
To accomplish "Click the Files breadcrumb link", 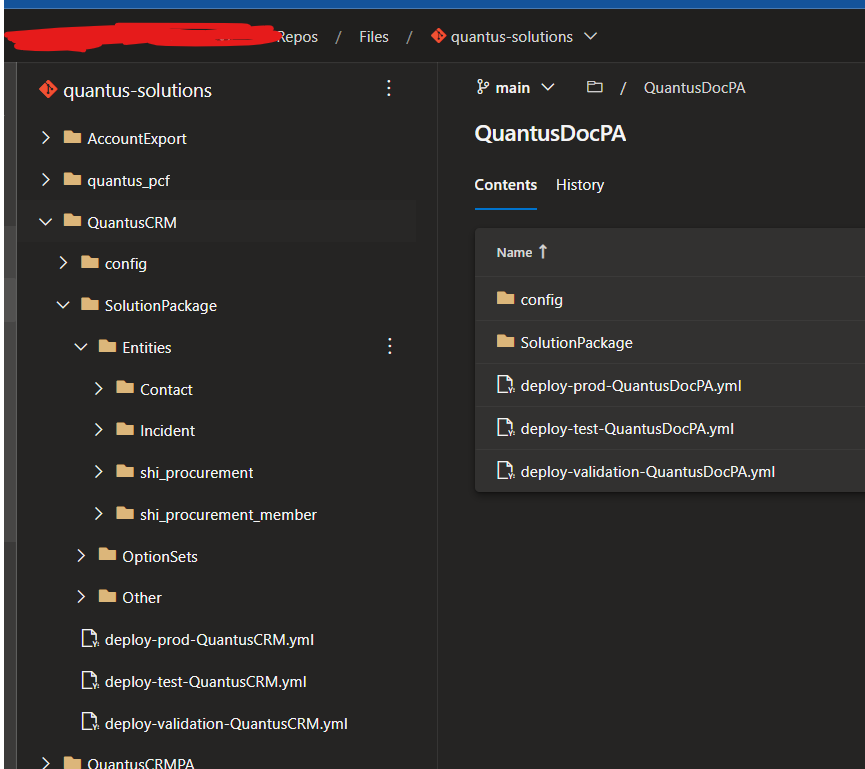I will 373,35.
